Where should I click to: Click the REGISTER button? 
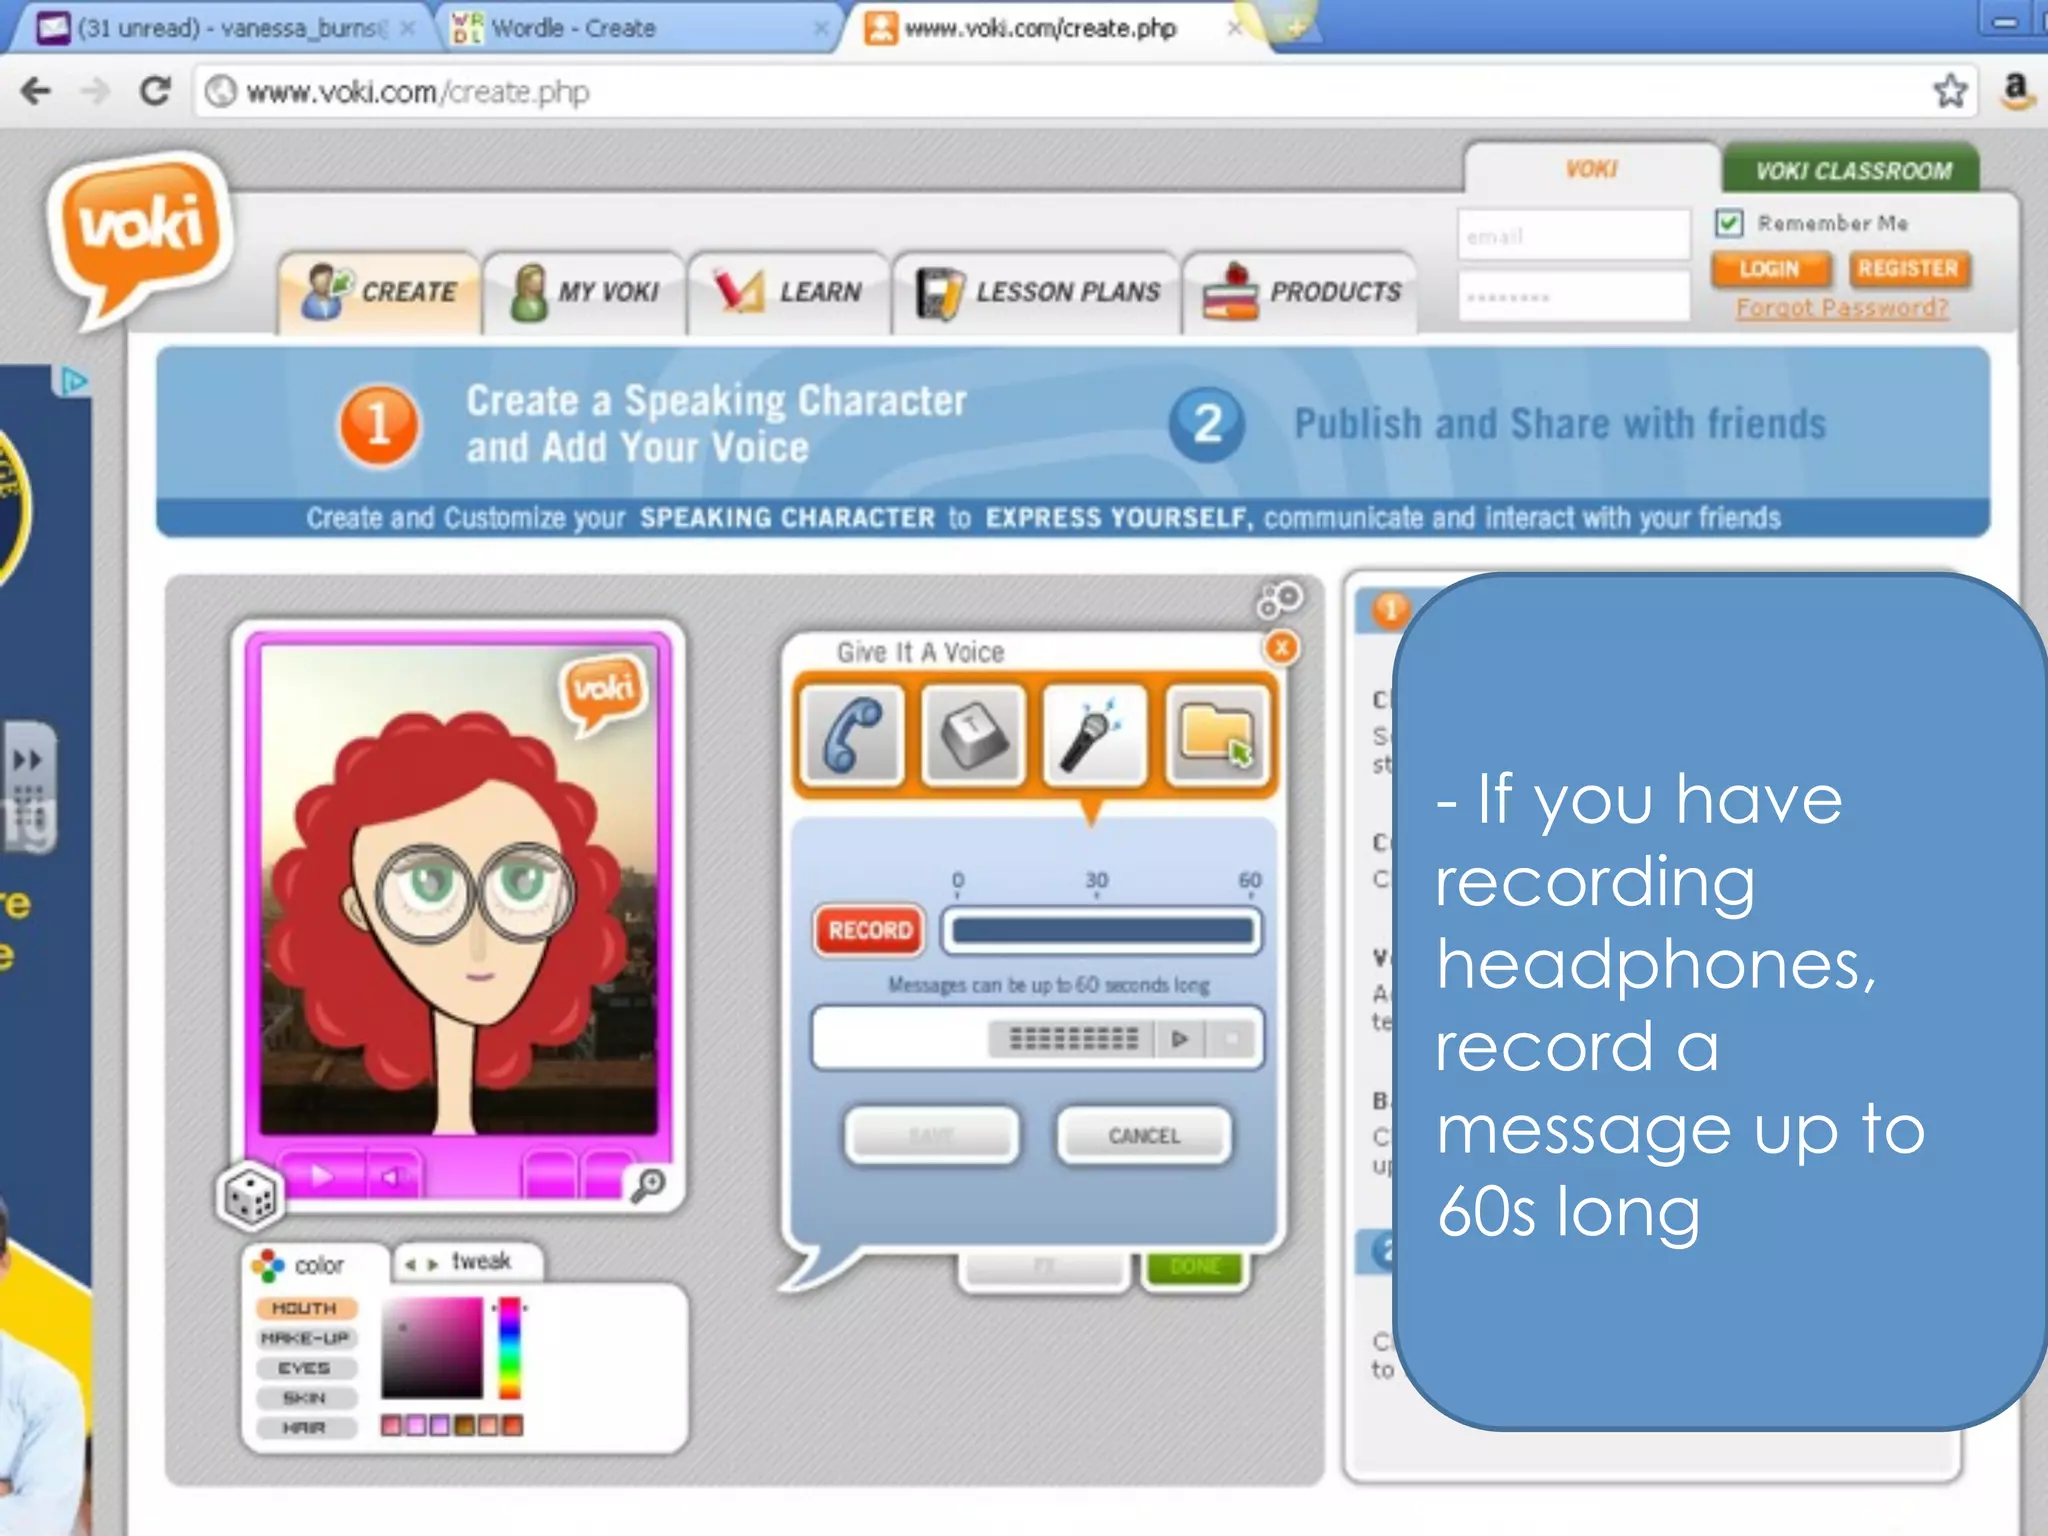pyautogui.click(x=1908, y=269)
